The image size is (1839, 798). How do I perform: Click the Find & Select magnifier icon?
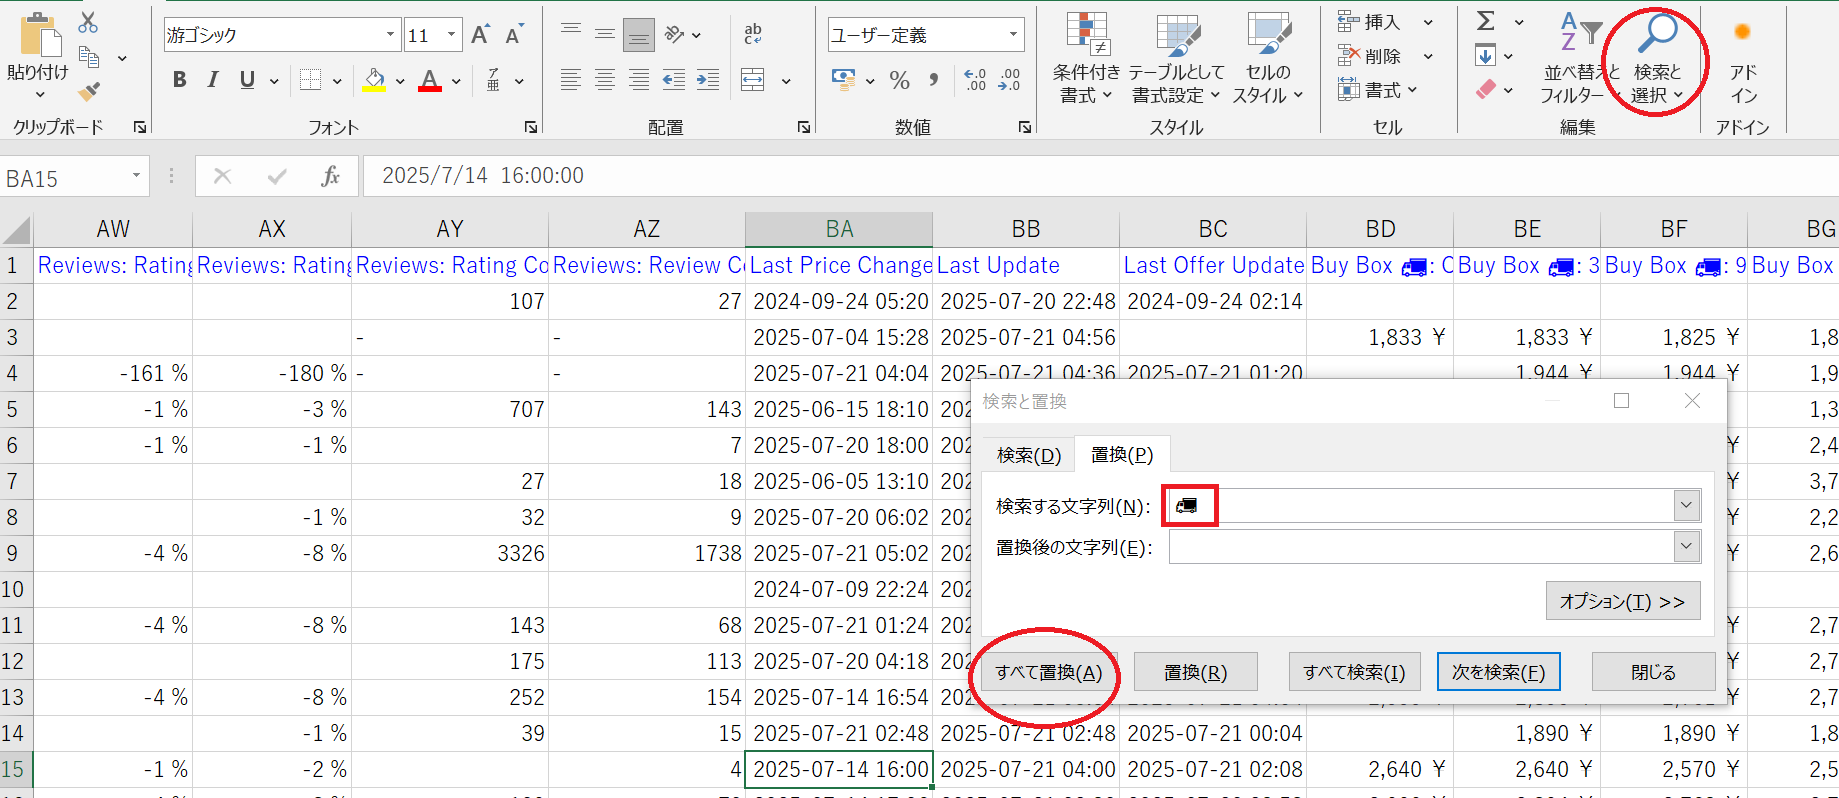(x=1656, y=34)
